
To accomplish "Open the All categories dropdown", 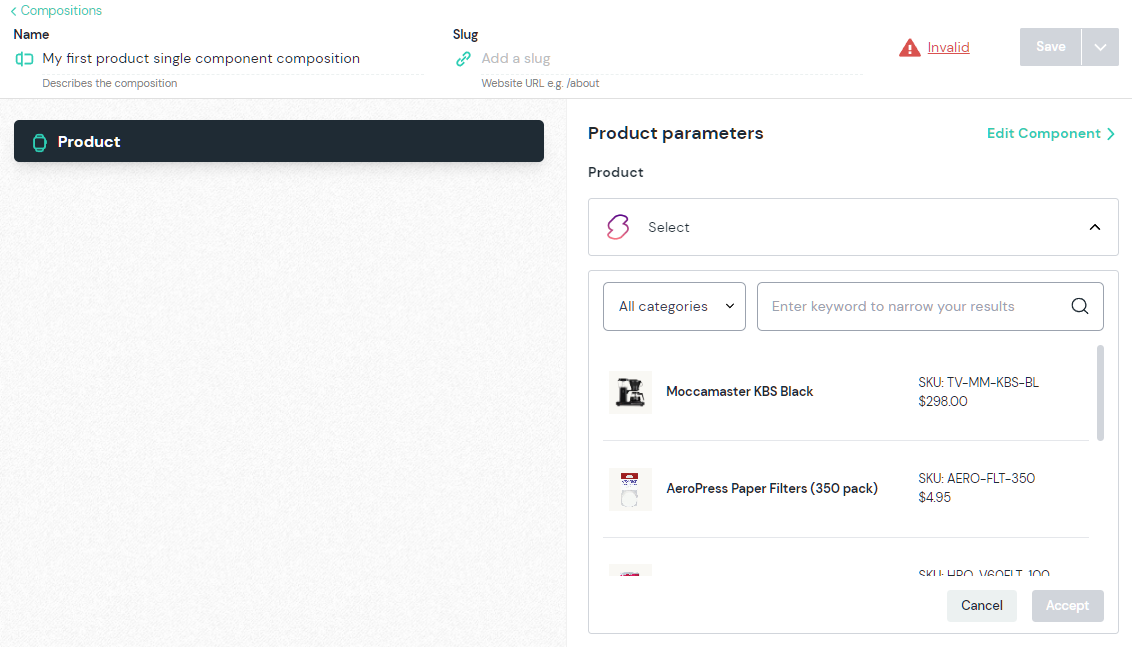I will tap(674, 306).
